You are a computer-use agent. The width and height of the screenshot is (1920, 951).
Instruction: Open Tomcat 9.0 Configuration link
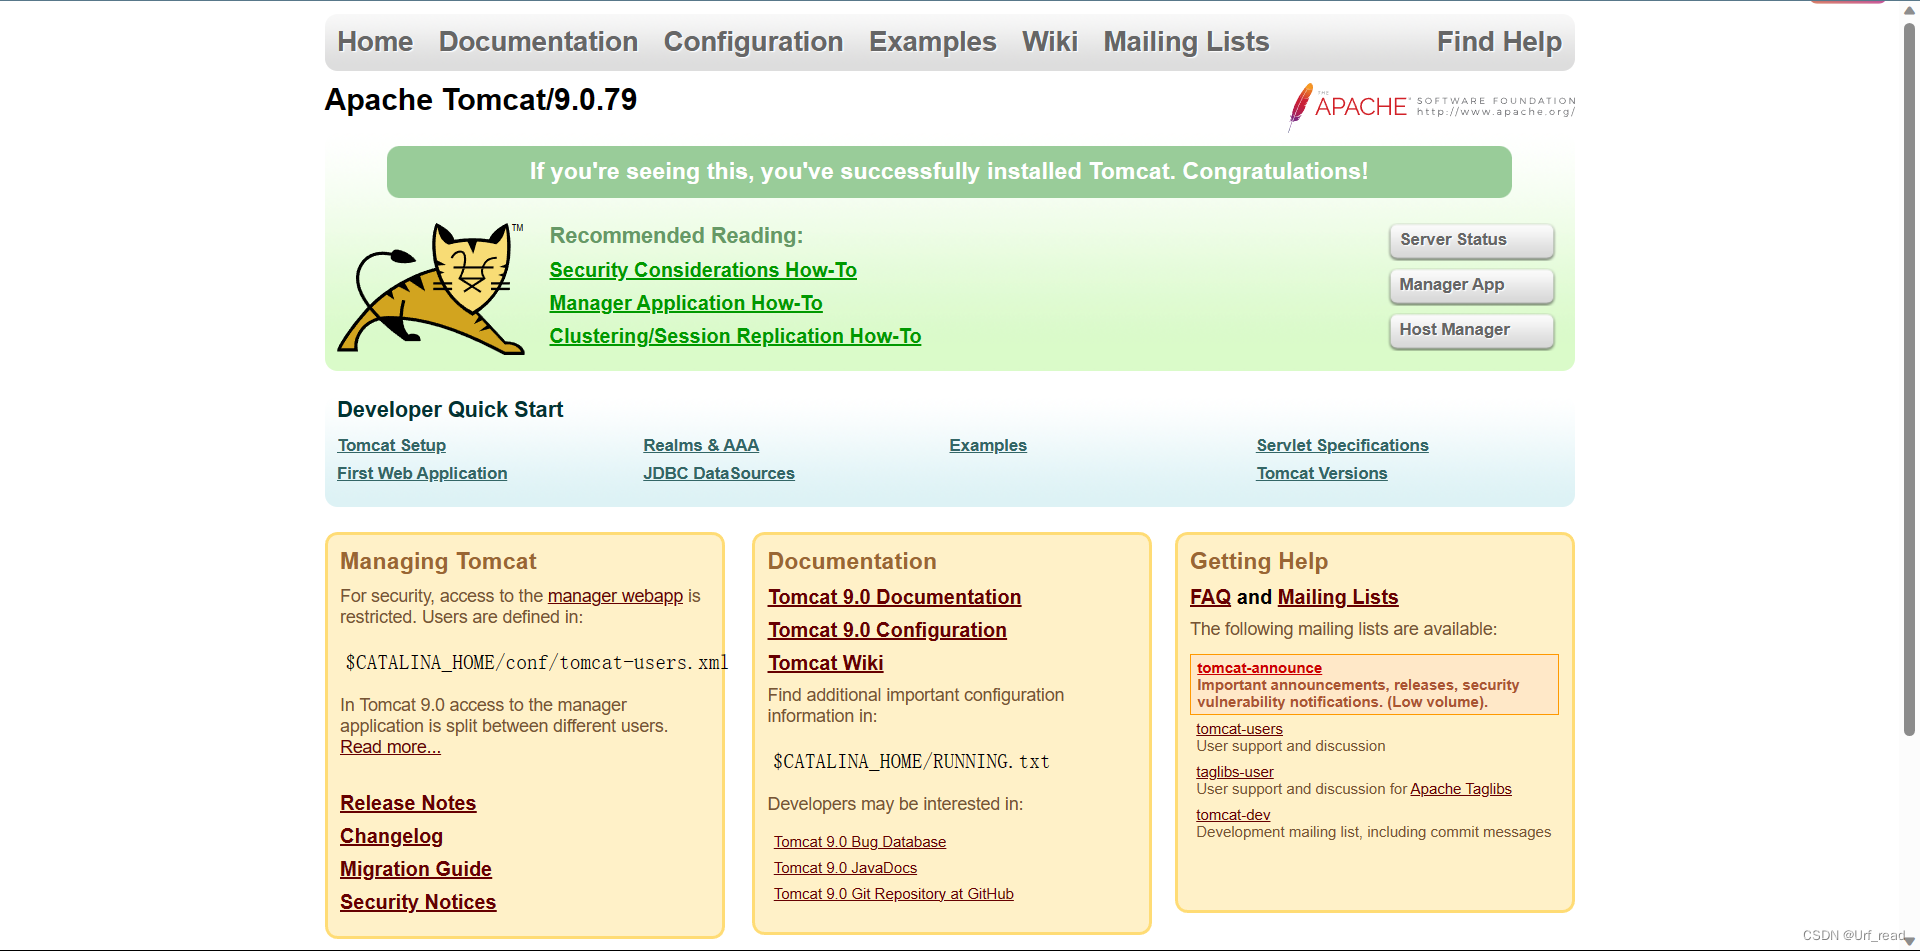(x=887, y=630)
